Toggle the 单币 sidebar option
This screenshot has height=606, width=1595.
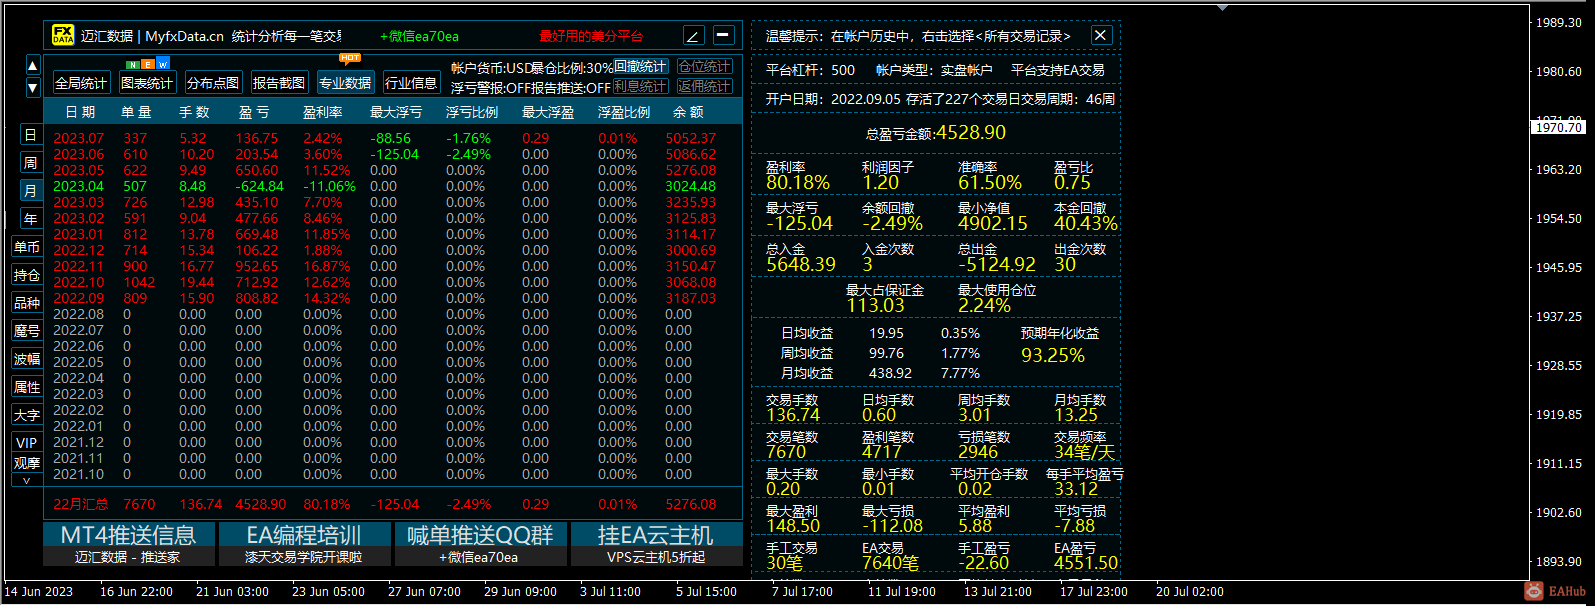(27, 247)
